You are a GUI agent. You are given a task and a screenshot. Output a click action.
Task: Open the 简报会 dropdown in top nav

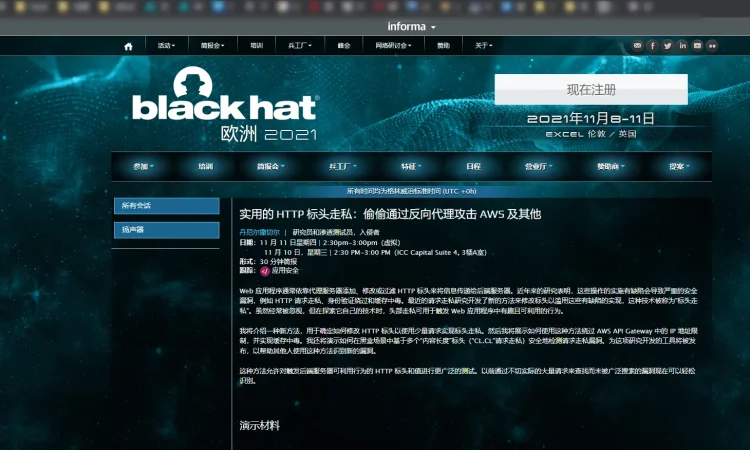tap(212, 45)
